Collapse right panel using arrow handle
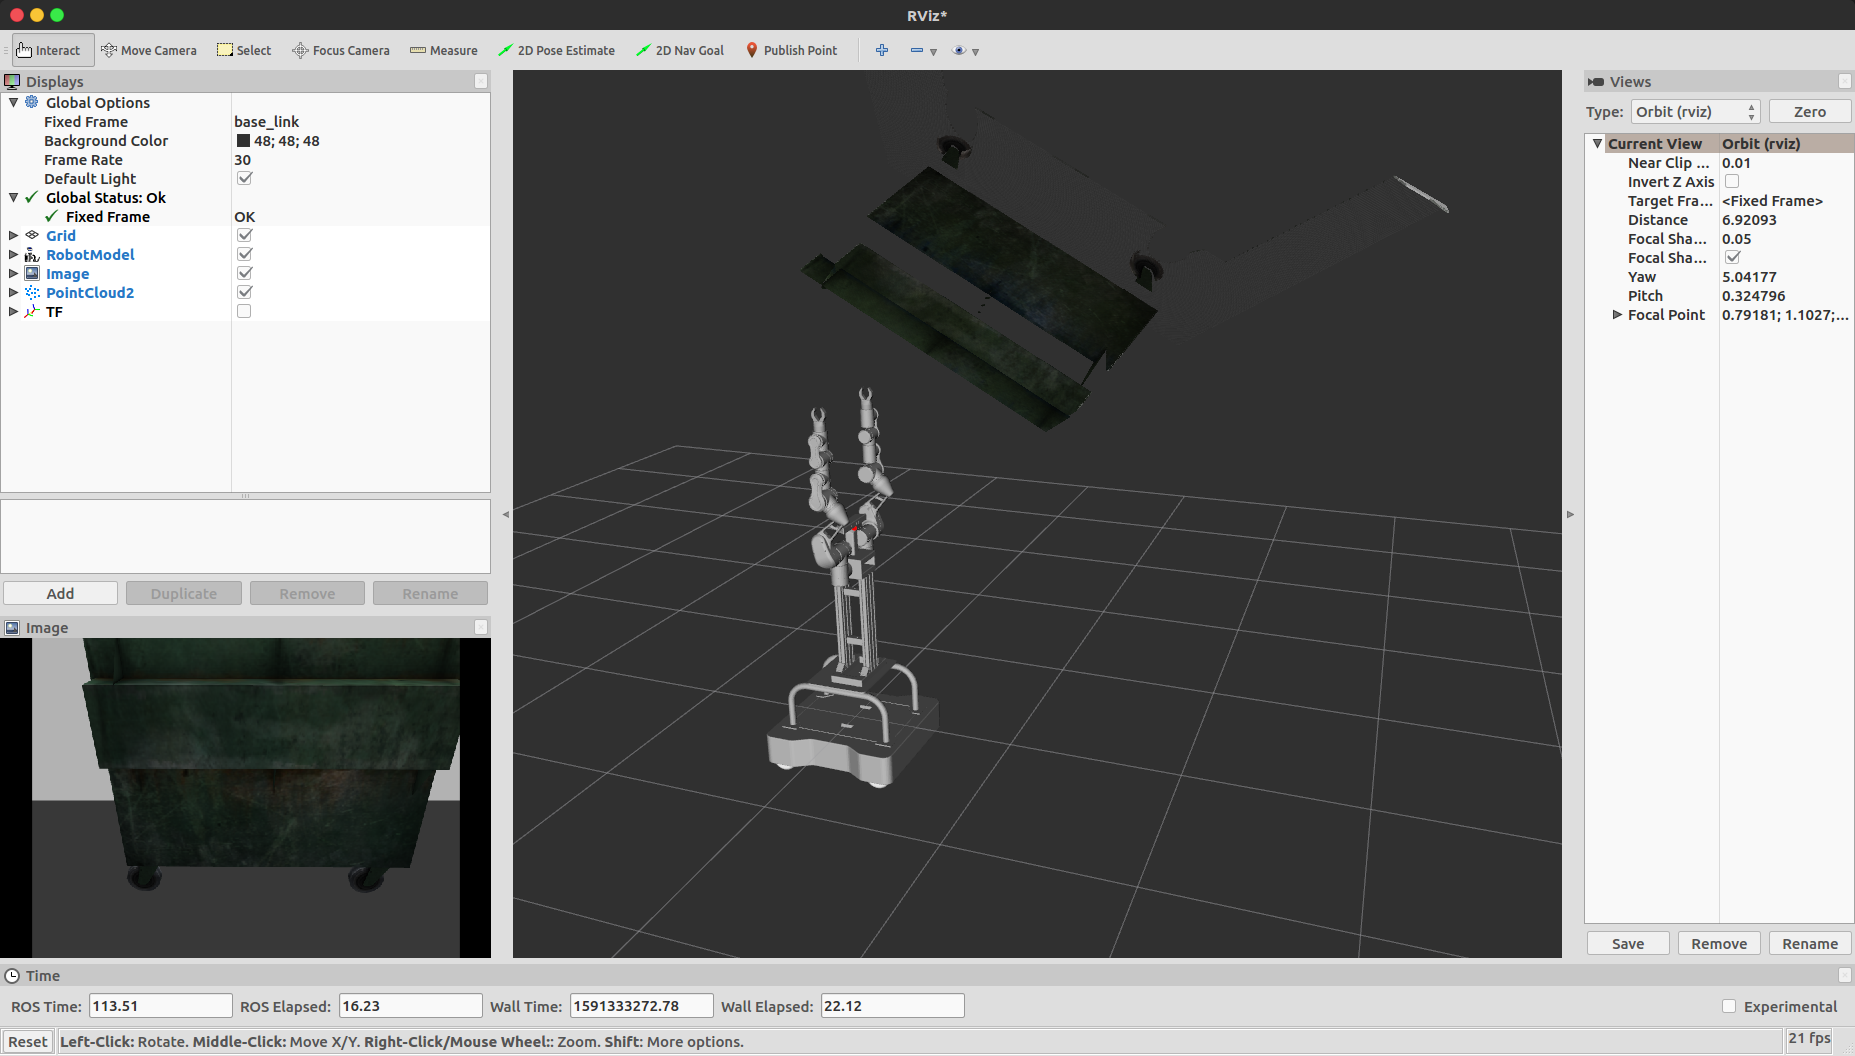The image size is (1855, 1056). point(1570,514)
